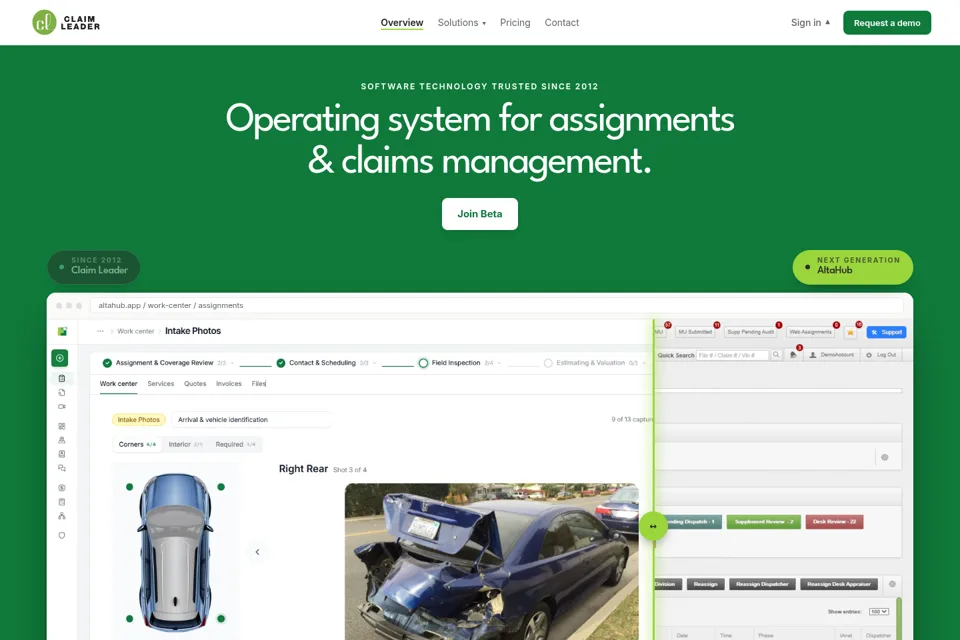Click the stacked documents sidebar icon

point(62,393)
